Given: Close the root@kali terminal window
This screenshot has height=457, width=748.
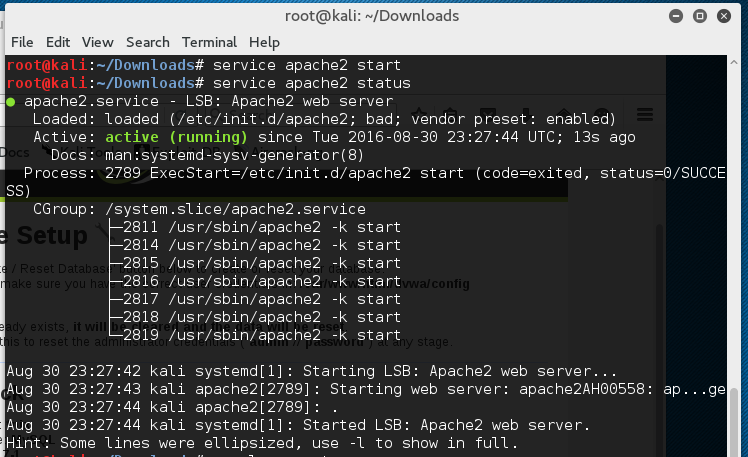Looking at the screenshot, I should click(x=724, y=16).
